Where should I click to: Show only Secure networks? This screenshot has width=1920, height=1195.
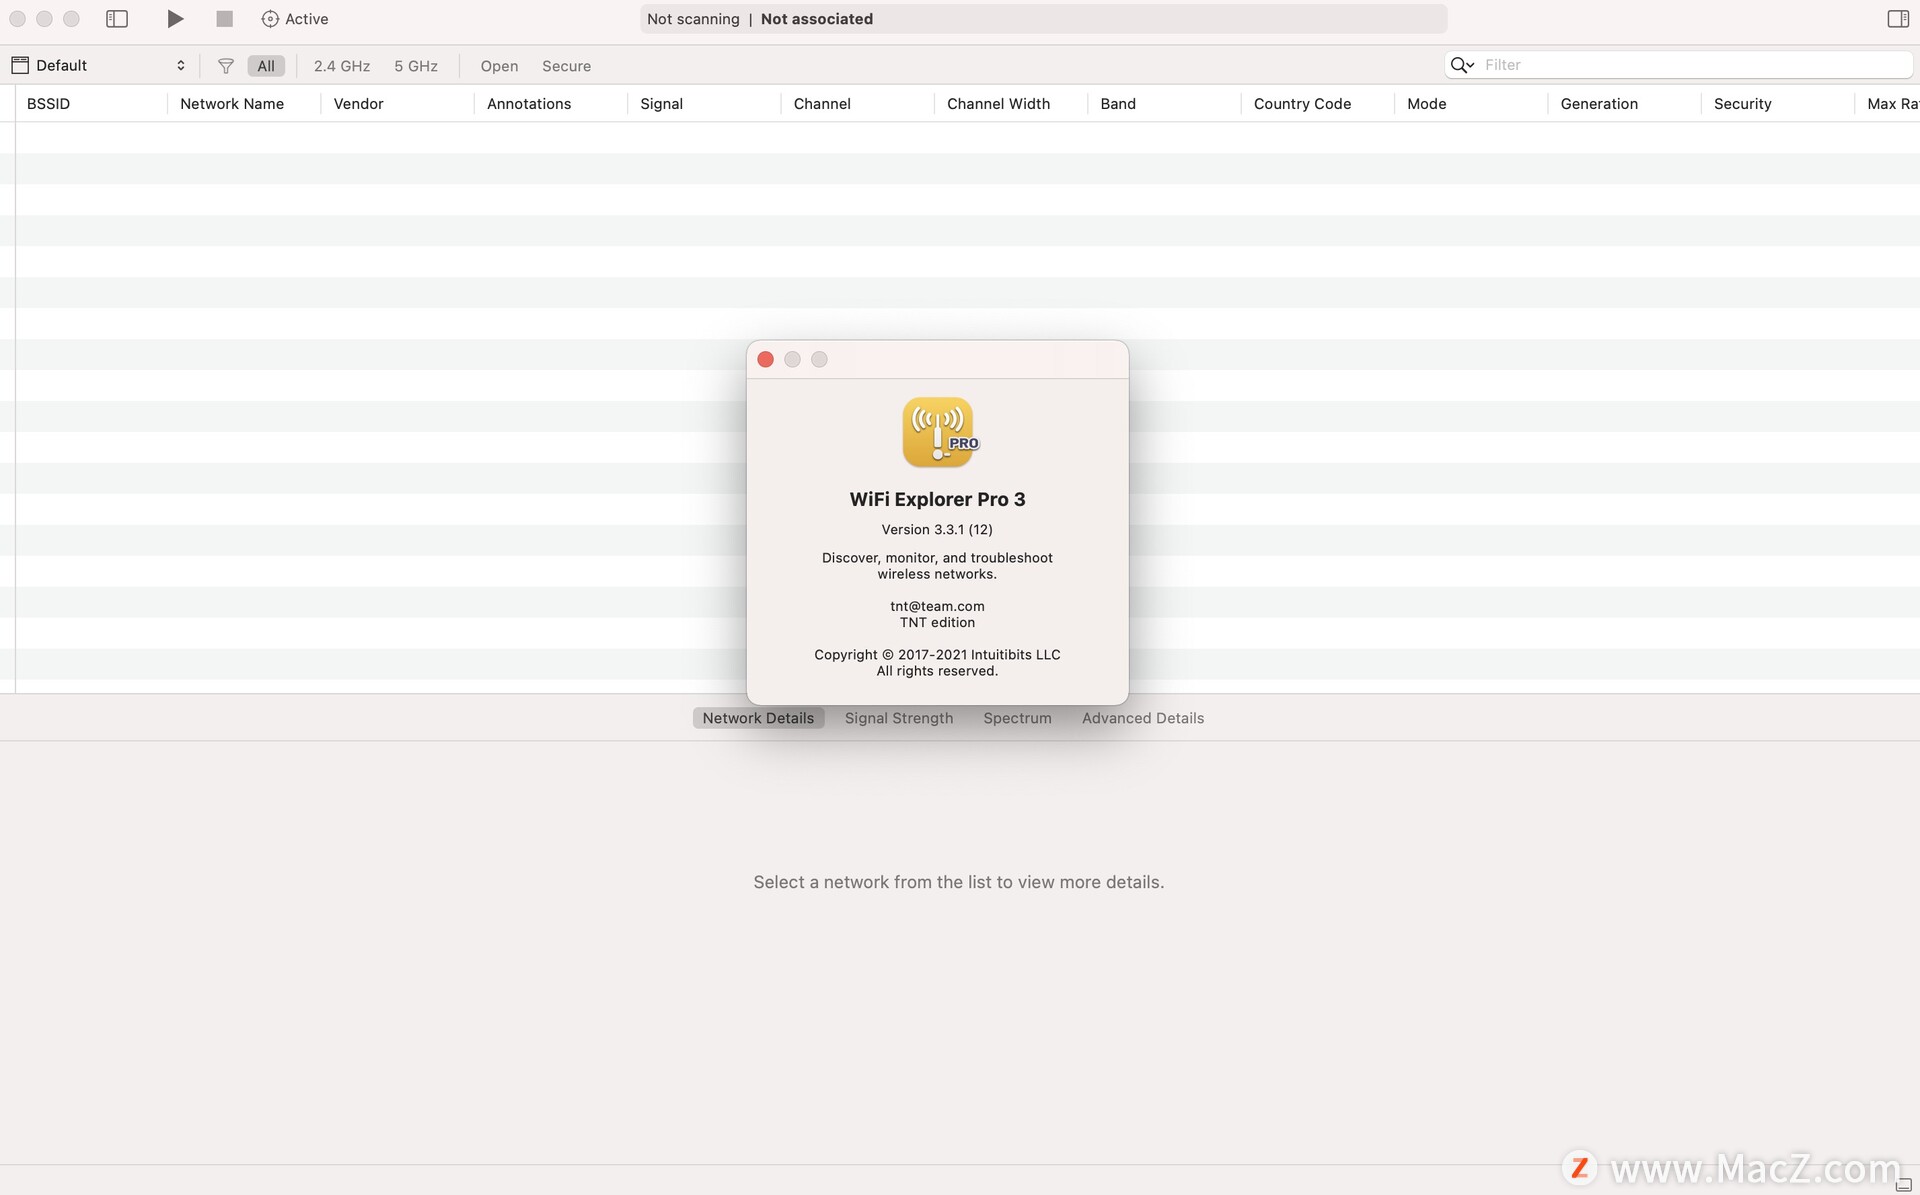pos(566,66)
